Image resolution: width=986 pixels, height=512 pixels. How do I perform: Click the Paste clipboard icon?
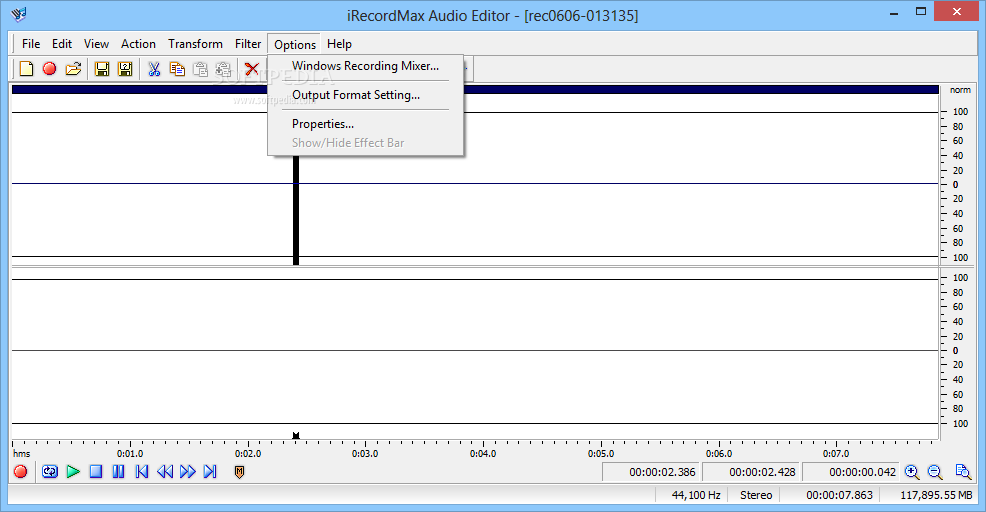click(200, 69)
